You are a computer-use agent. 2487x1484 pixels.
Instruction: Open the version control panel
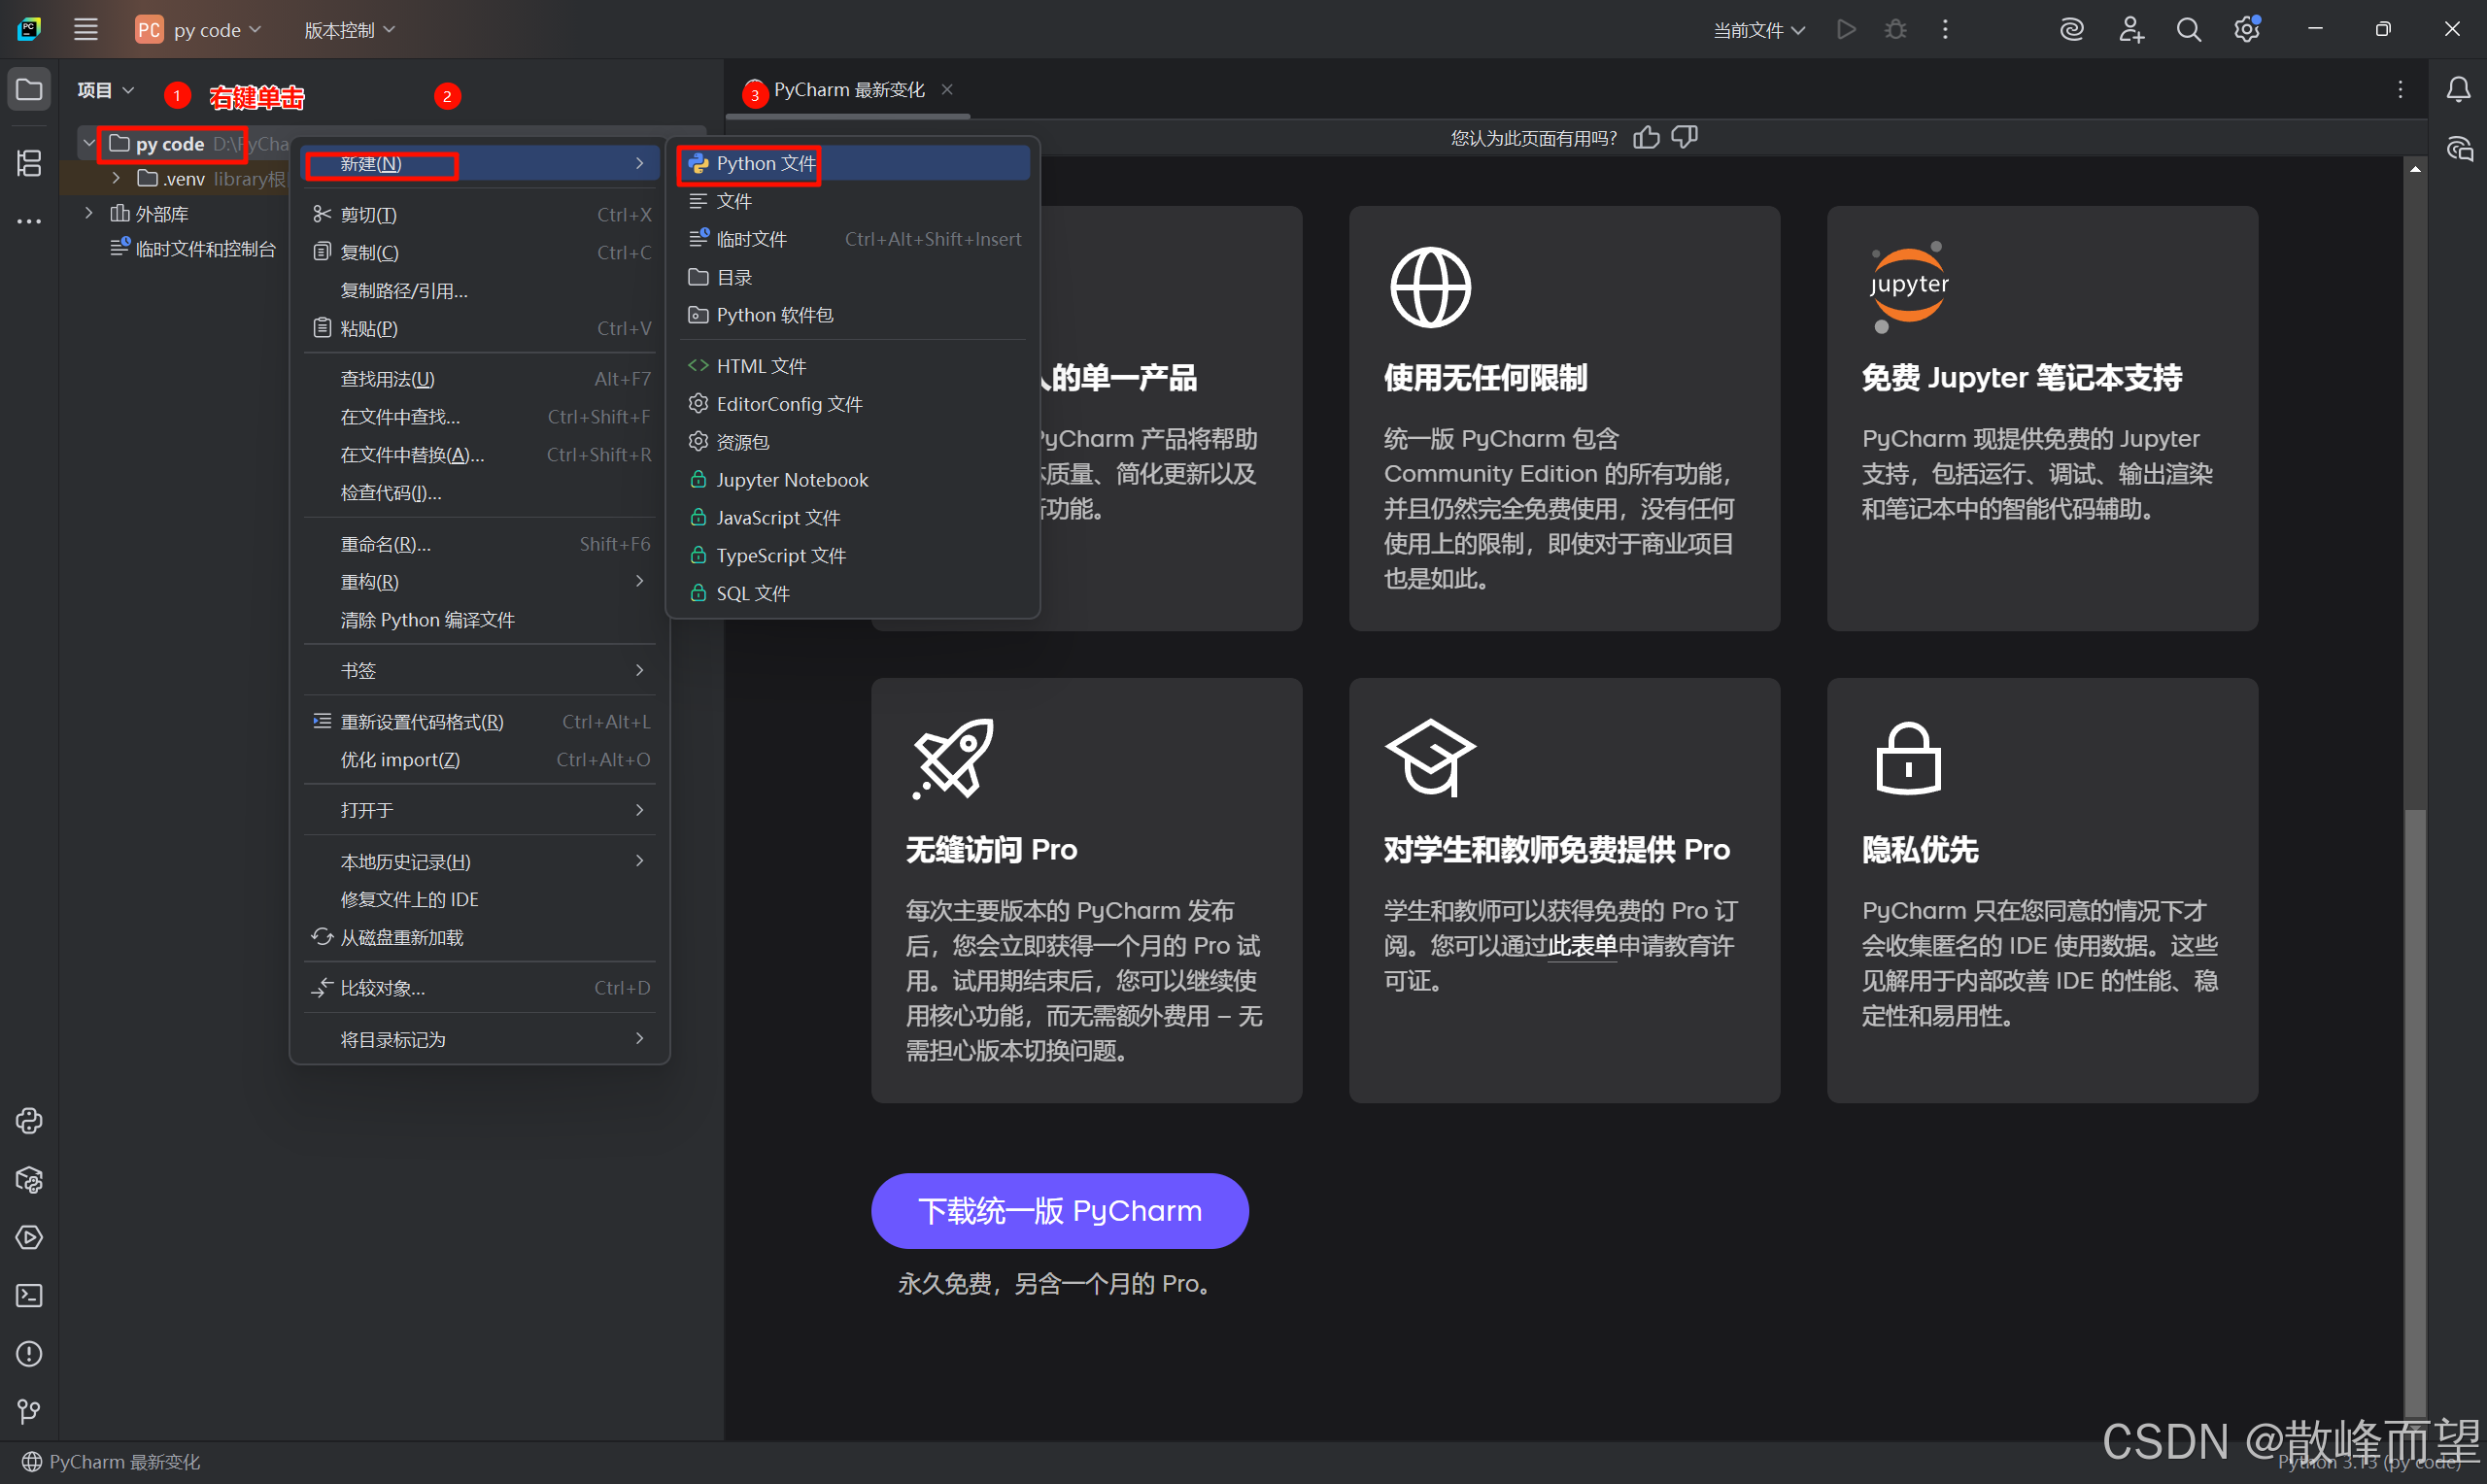click(28, 1411)
